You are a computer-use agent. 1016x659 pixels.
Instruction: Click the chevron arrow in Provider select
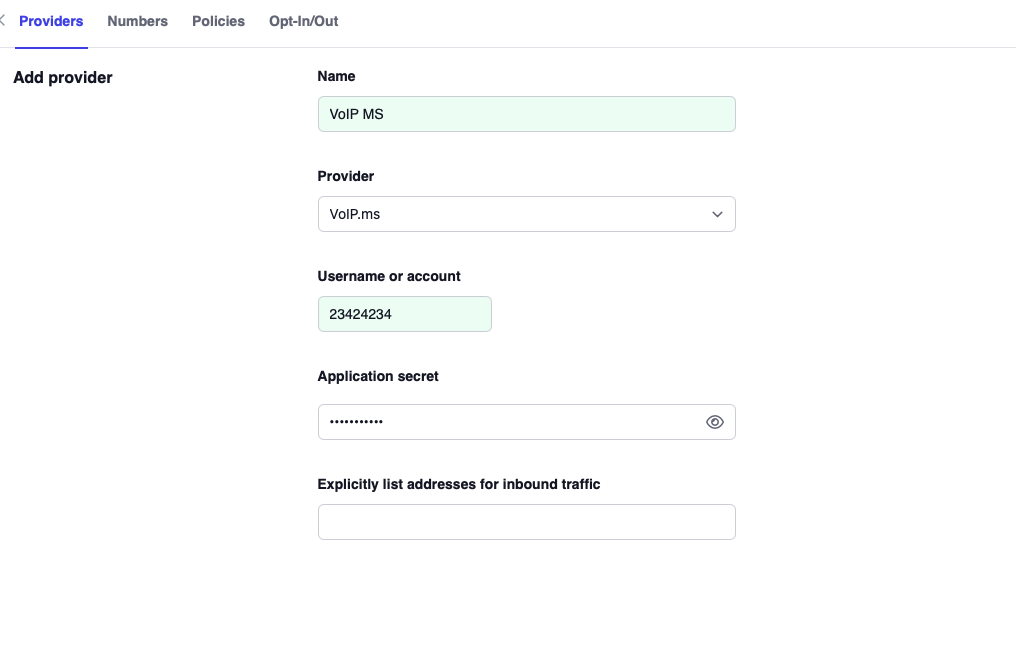[717, 214]
